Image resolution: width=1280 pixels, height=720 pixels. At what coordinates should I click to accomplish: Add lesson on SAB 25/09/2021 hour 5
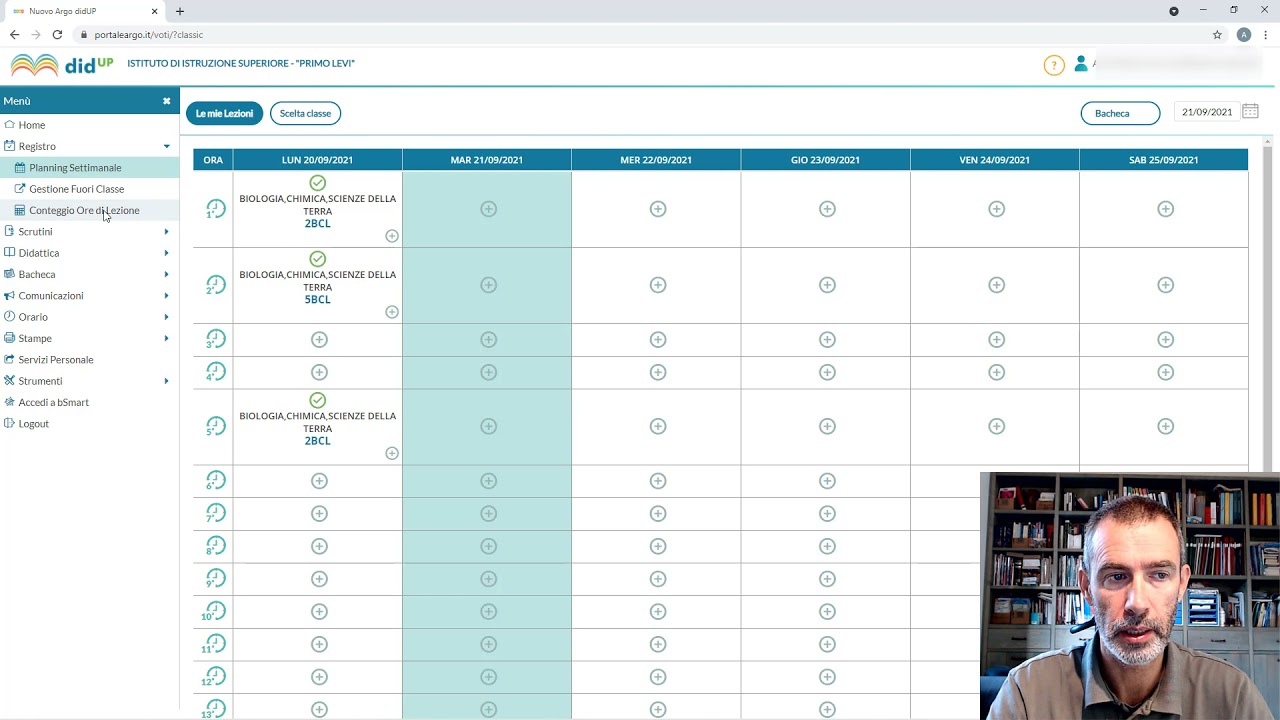click(x=1165, y=426)
